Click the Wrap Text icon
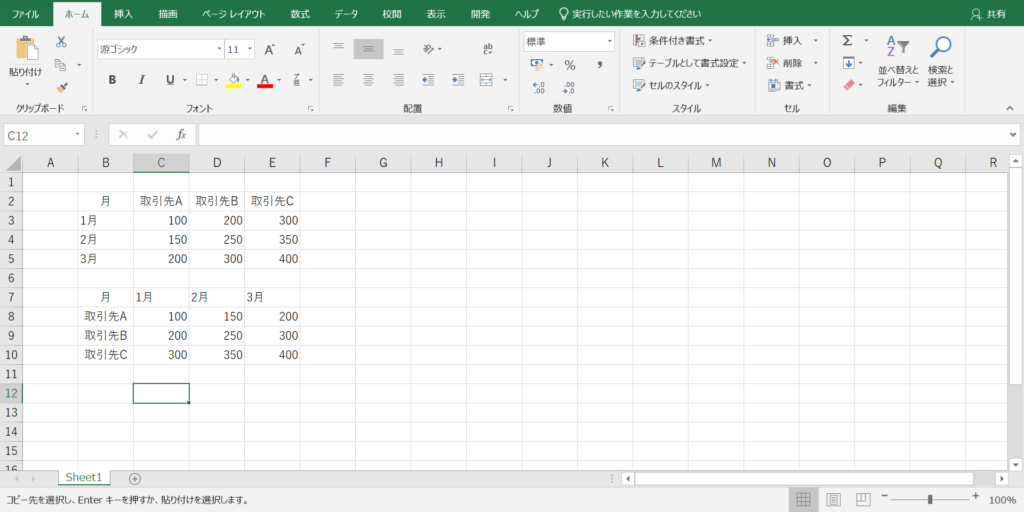Viewport: 1024px width, 512px height. [487, 49]
